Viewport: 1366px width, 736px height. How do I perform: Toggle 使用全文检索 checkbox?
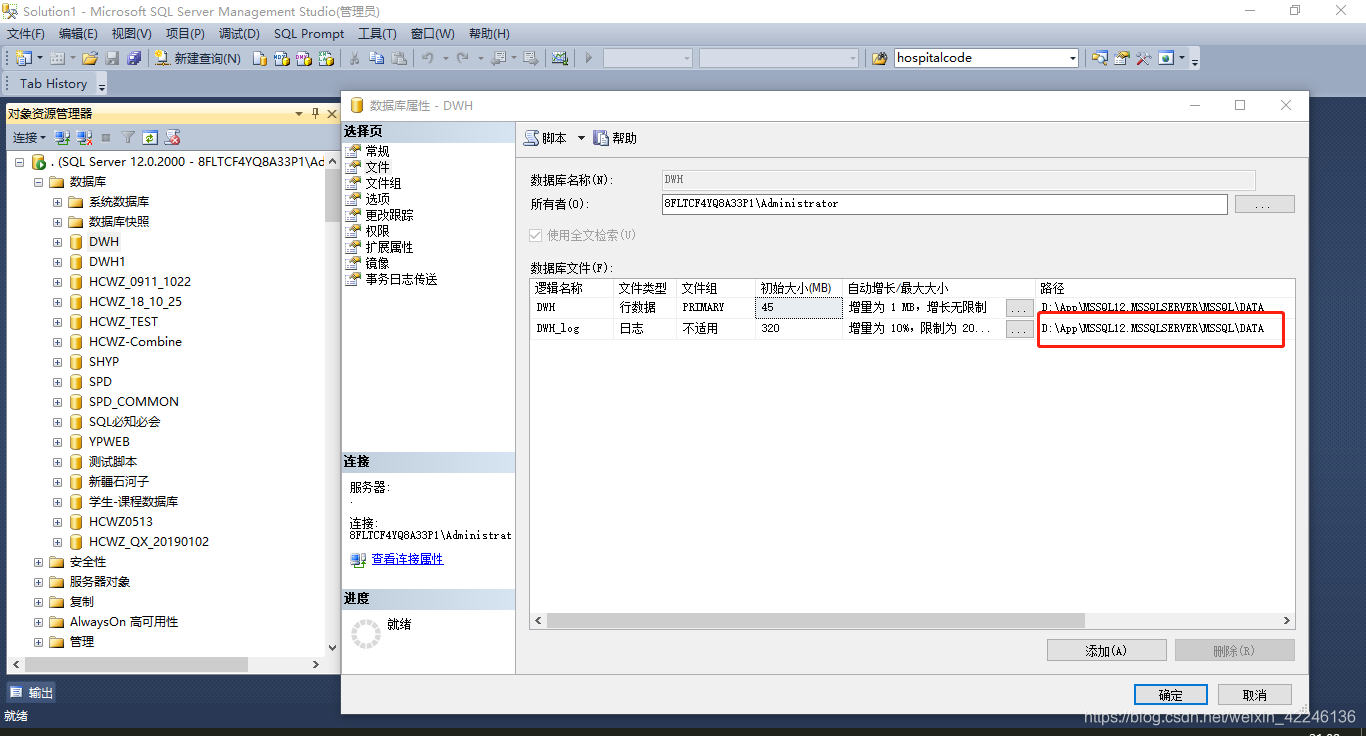pos(536,235)
